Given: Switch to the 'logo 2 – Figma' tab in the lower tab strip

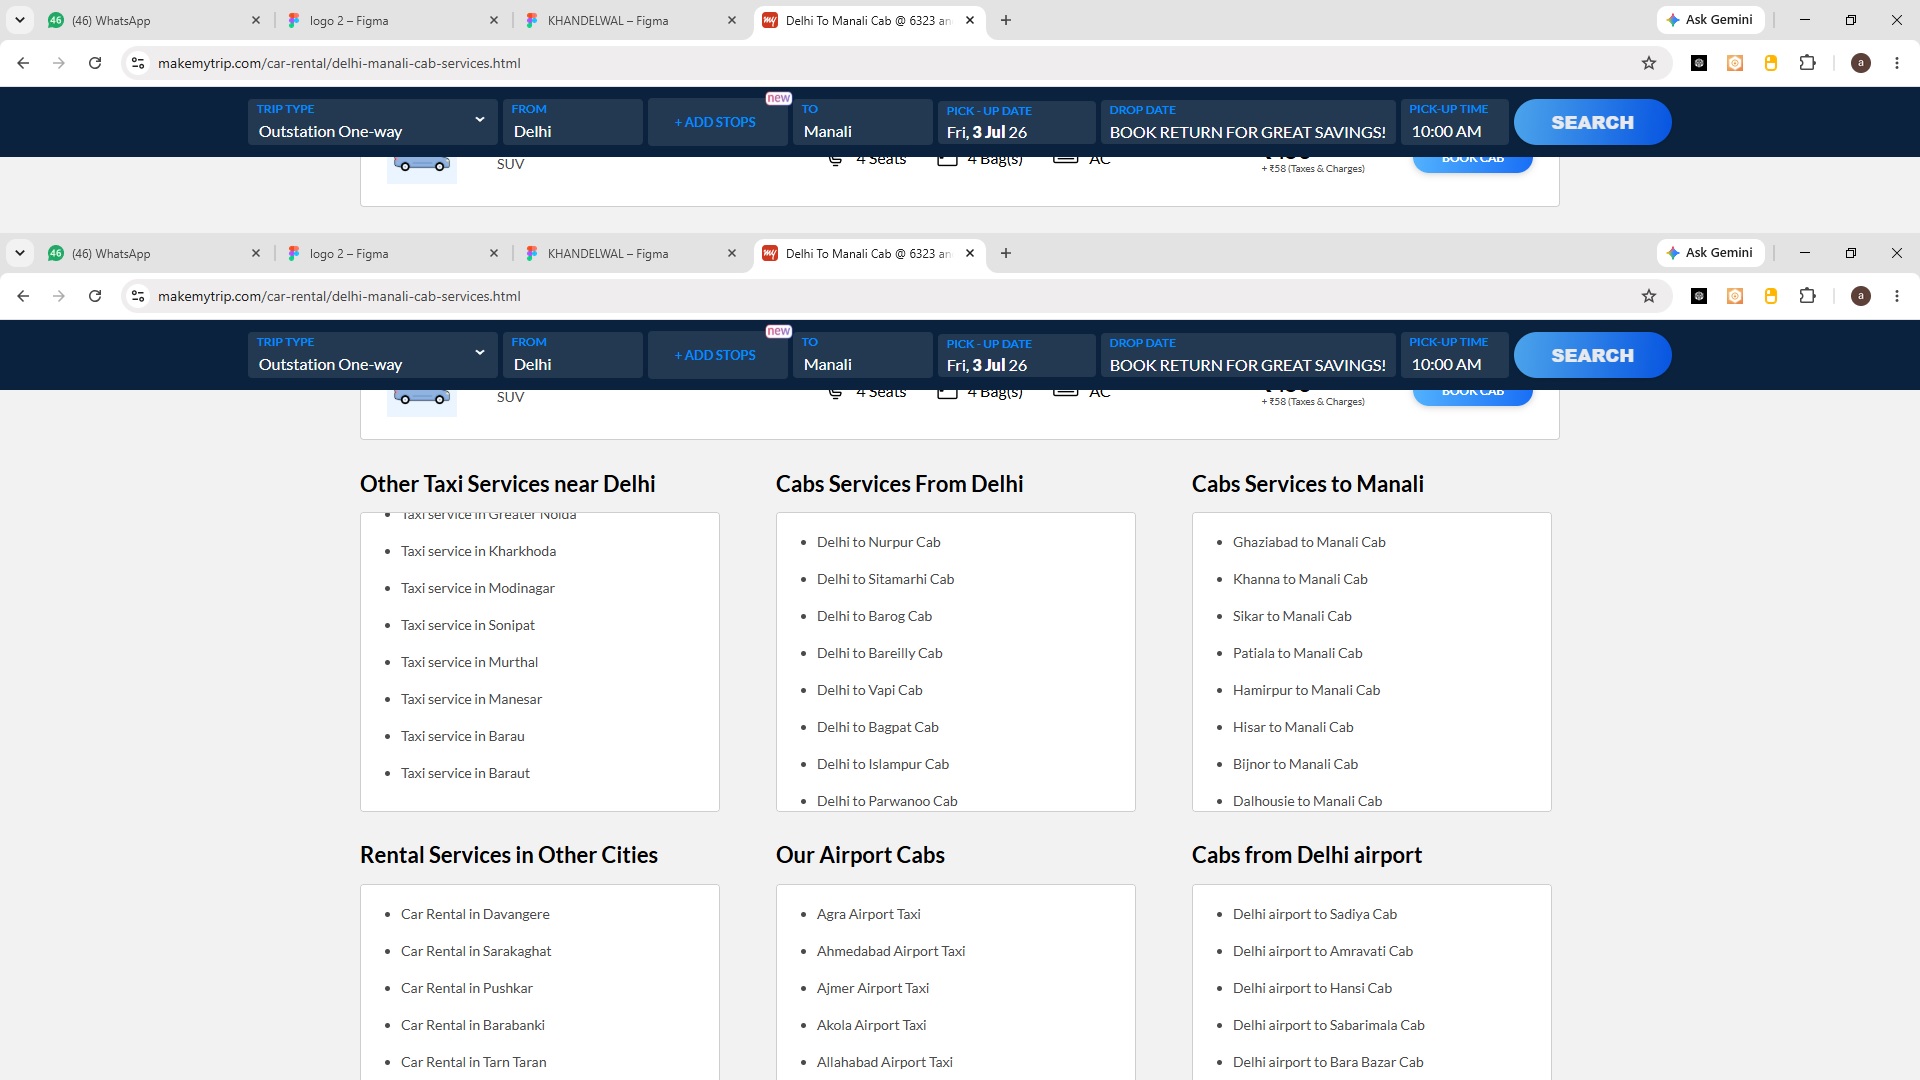Looking at the screenshot, I should [x=390, y=253].
